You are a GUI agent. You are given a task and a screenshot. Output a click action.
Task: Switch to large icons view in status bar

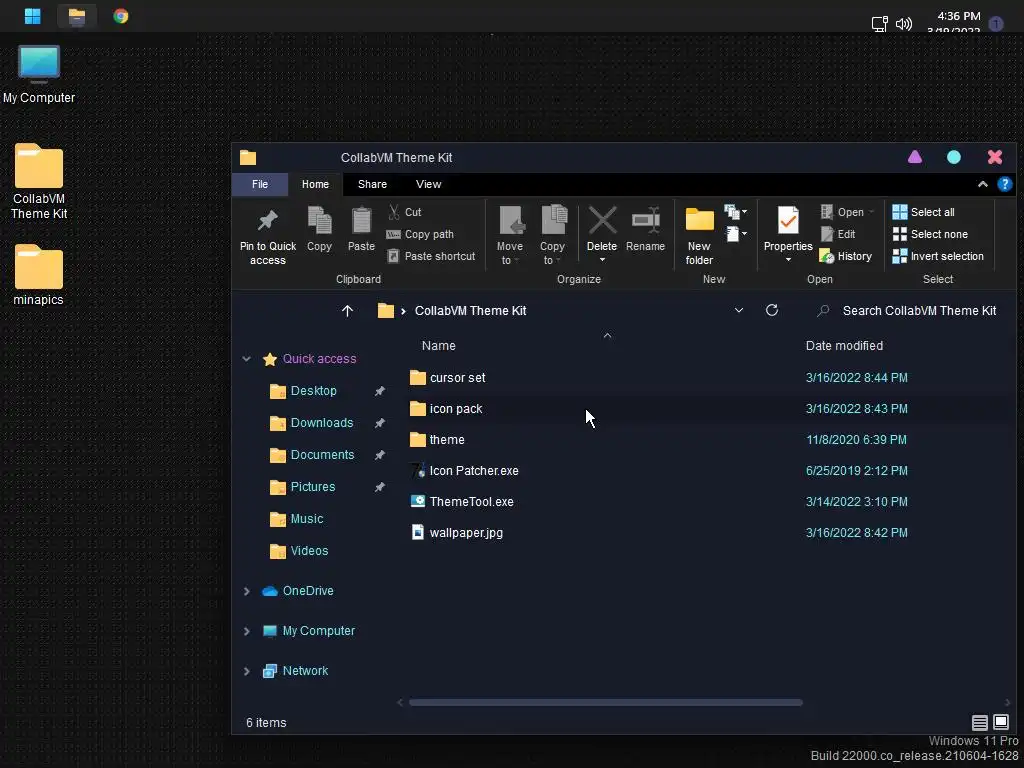point(1001,722)
